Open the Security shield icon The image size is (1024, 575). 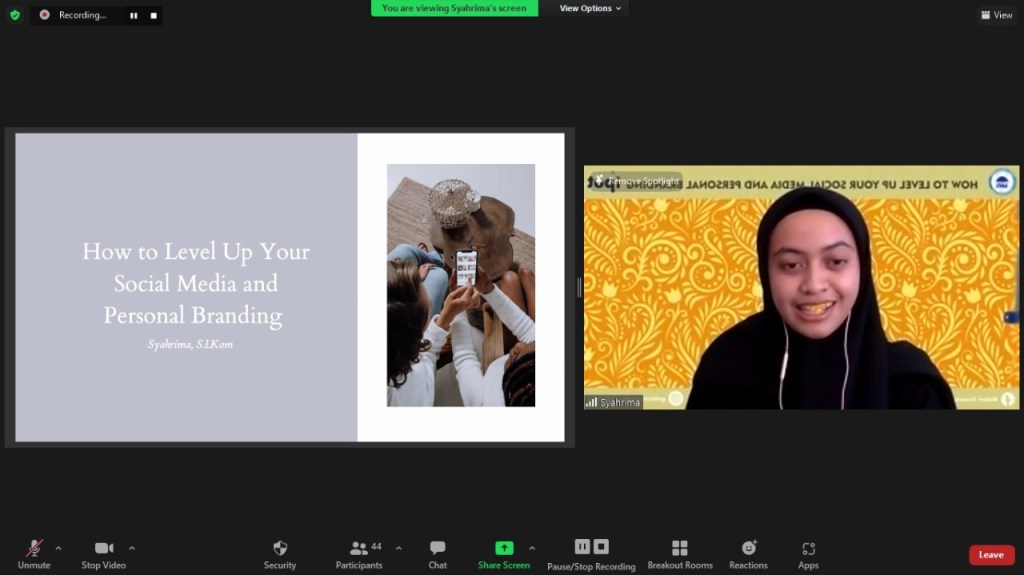280,548
